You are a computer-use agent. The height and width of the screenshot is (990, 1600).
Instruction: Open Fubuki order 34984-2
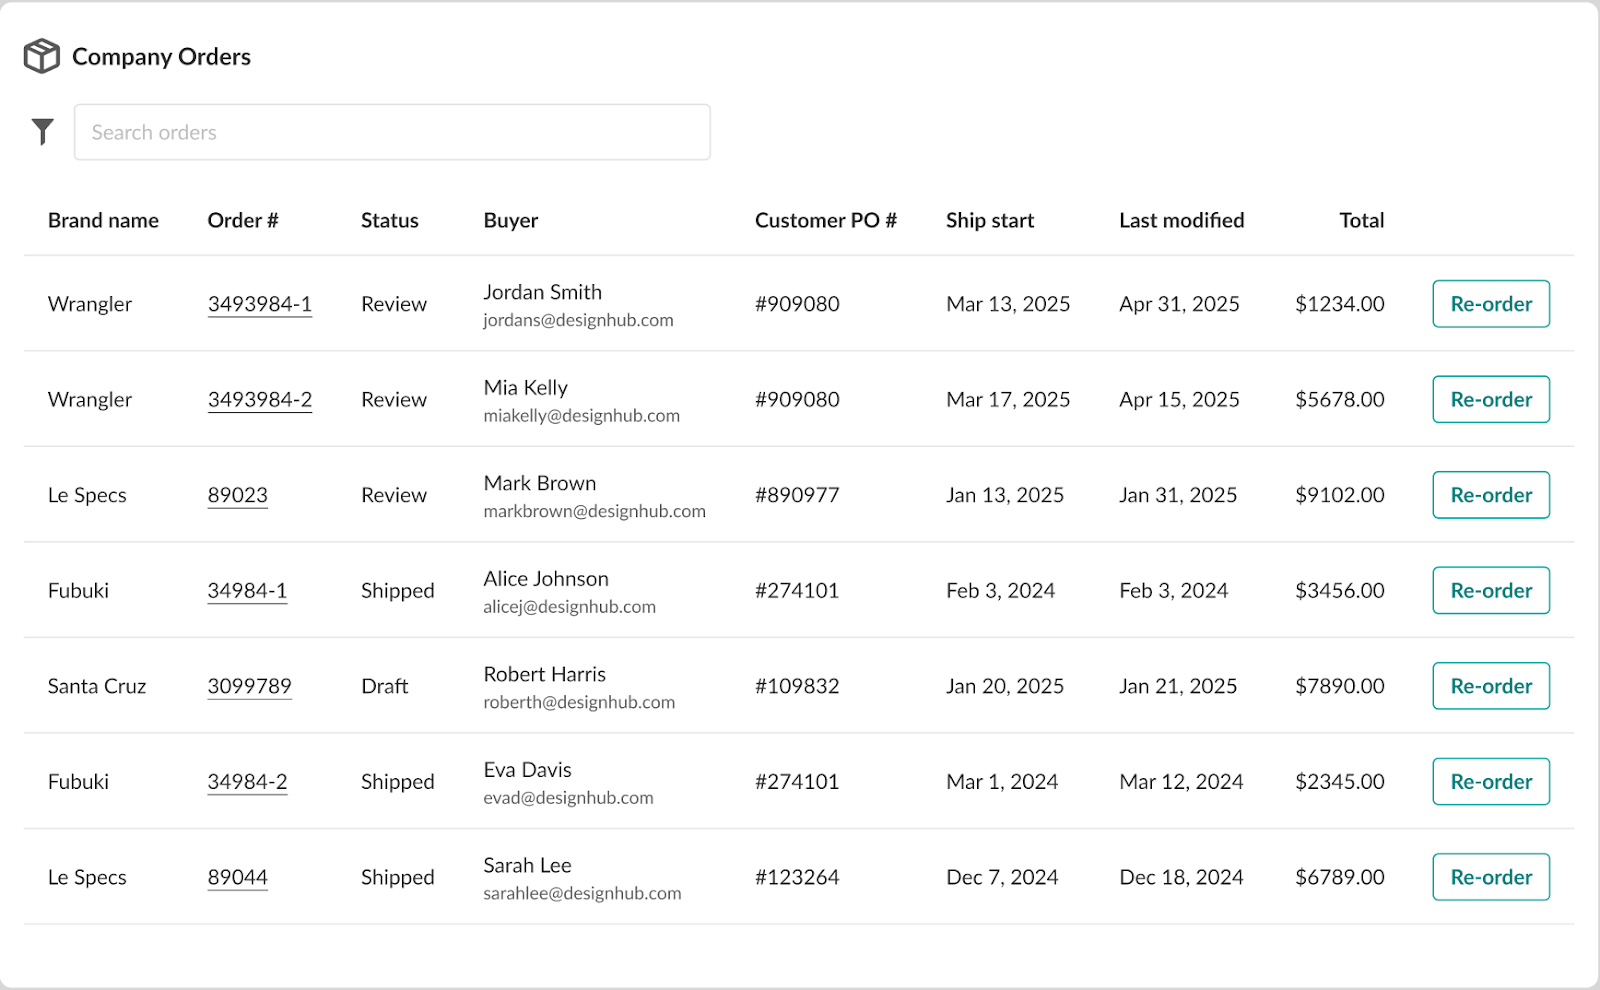[247, 782]
